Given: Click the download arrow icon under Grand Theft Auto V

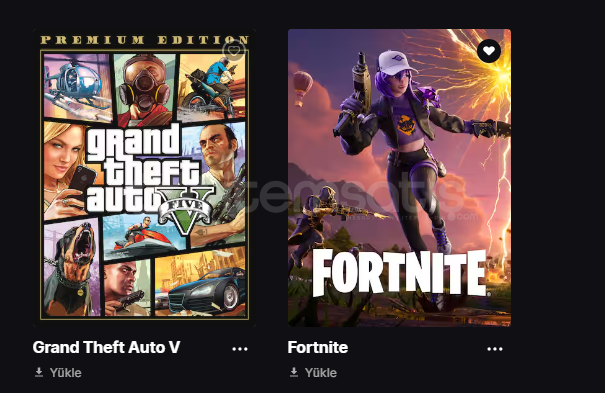Looking at the screenshot, I should pyautogui.click(x=39, y=372).
